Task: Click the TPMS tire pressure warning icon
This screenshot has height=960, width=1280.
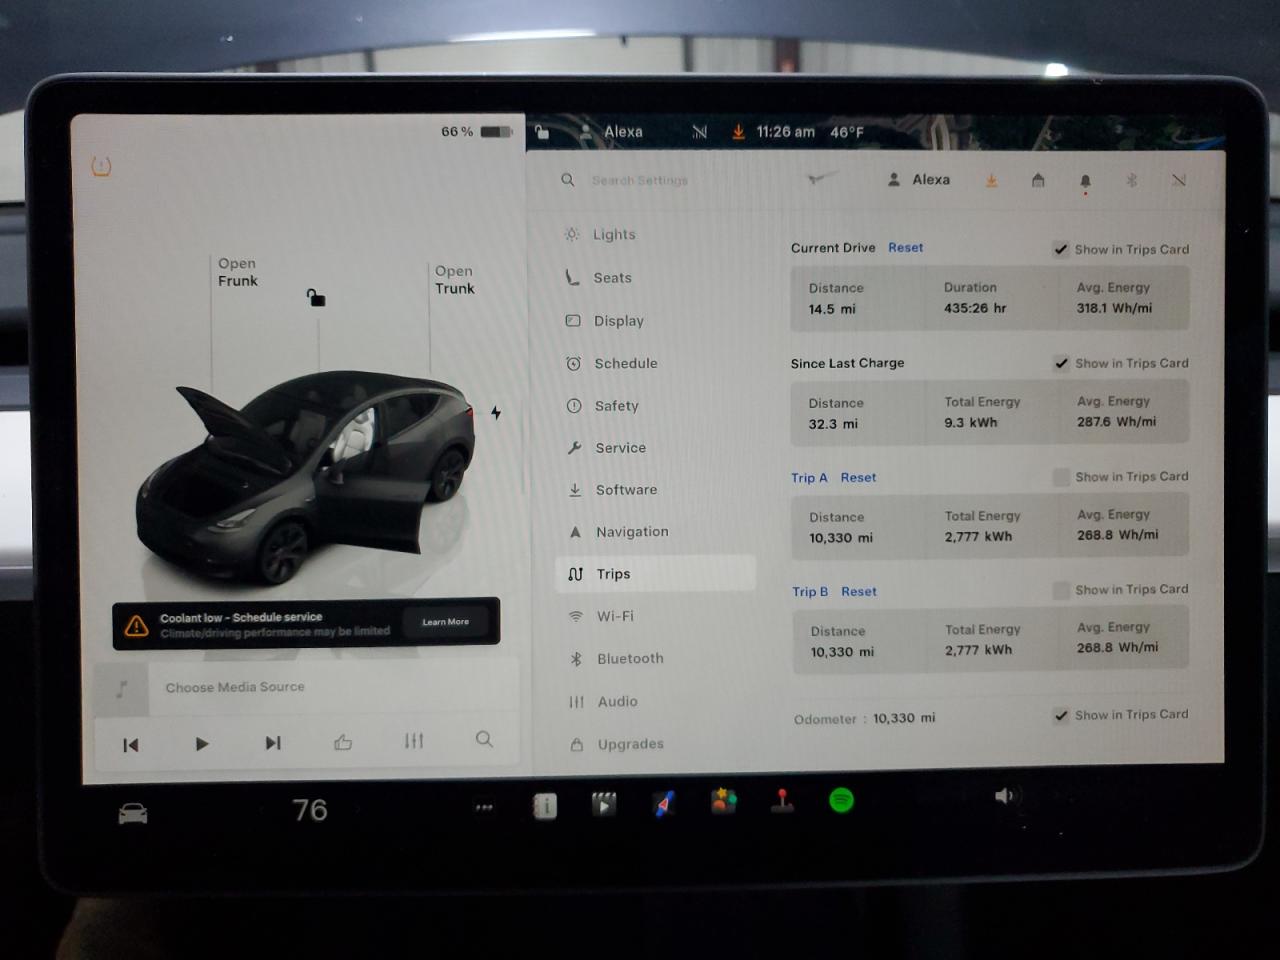Action: click(x=101, y=167)
